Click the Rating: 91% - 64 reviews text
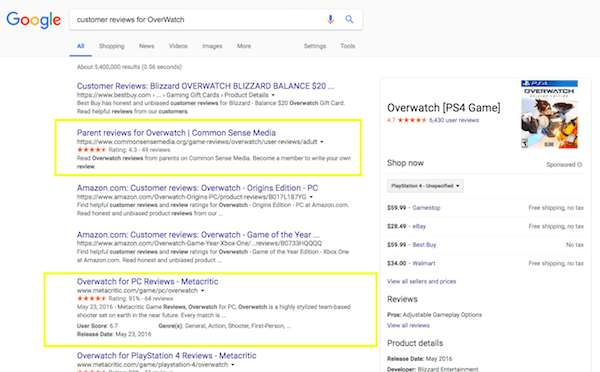This screenshot has height=372, width=600. [140, 299]
